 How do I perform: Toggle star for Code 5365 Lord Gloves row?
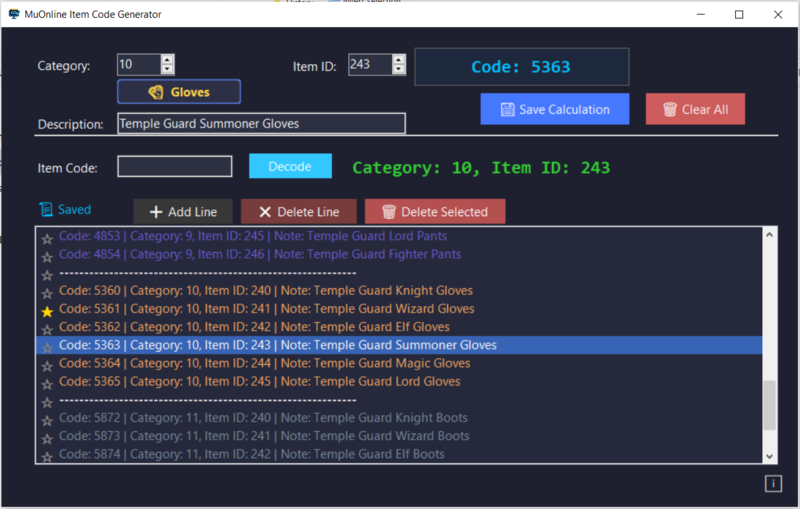[x=47, y=384]
